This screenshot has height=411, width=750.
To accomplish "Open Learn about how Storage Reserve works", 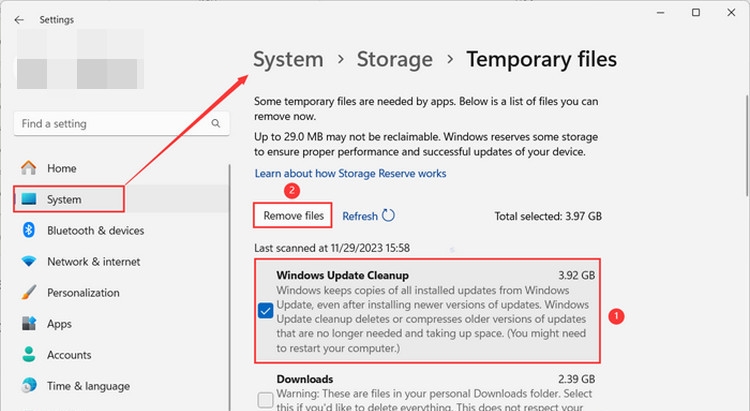I will 350,174.
